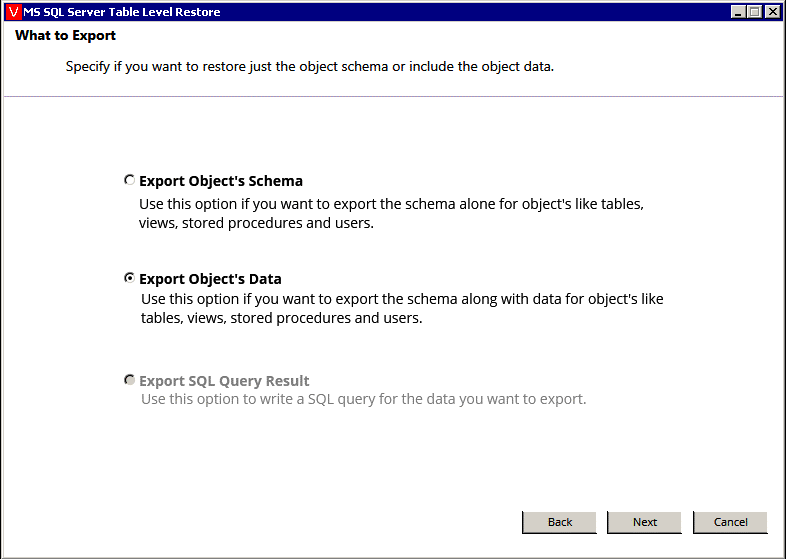Viewport: 786px width, 559px height.
Task: Click the "write a SQL query" description text
Action: (363, 399)
